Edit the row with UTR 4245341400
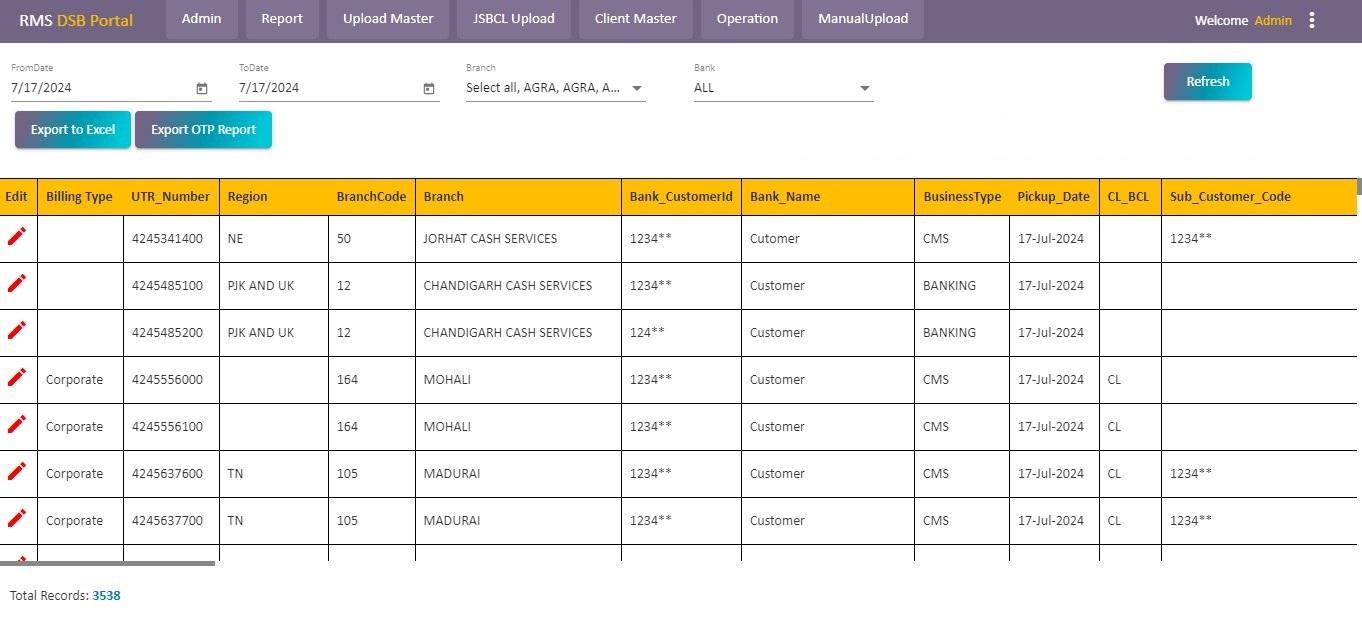1362x625 pixels. 17,237
